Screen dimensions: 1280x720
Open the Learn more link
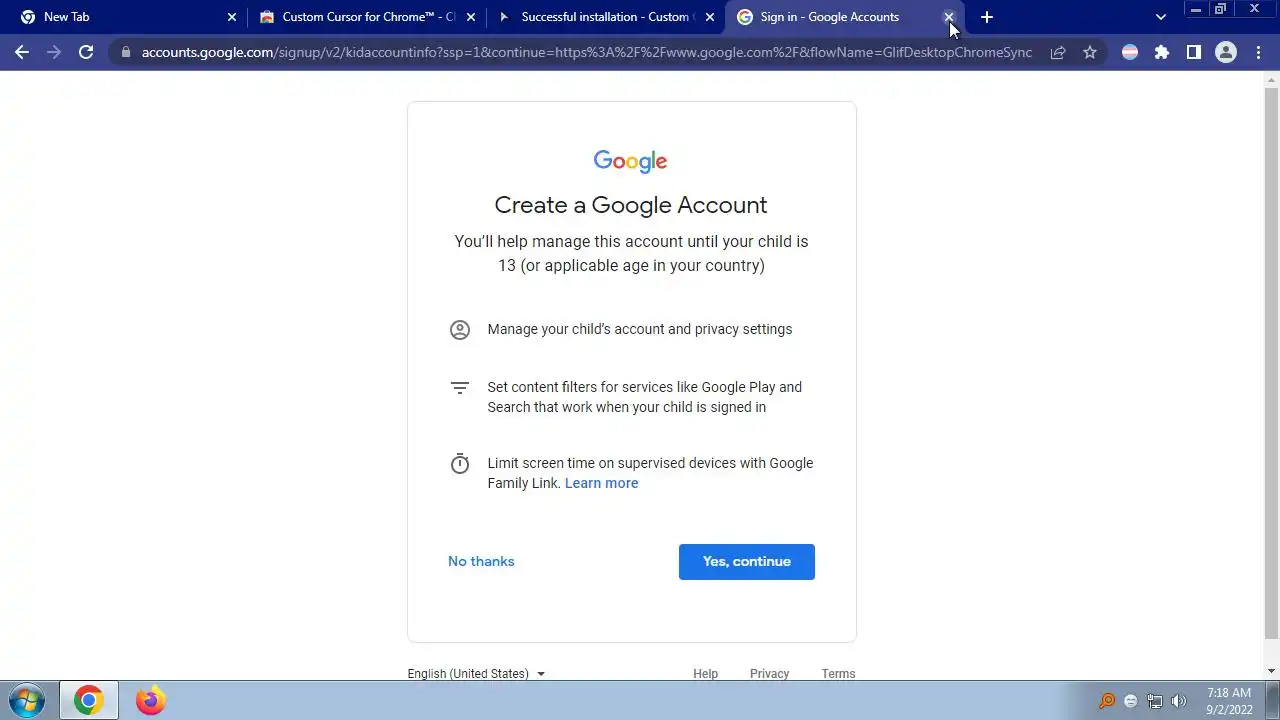coord(601,483)
